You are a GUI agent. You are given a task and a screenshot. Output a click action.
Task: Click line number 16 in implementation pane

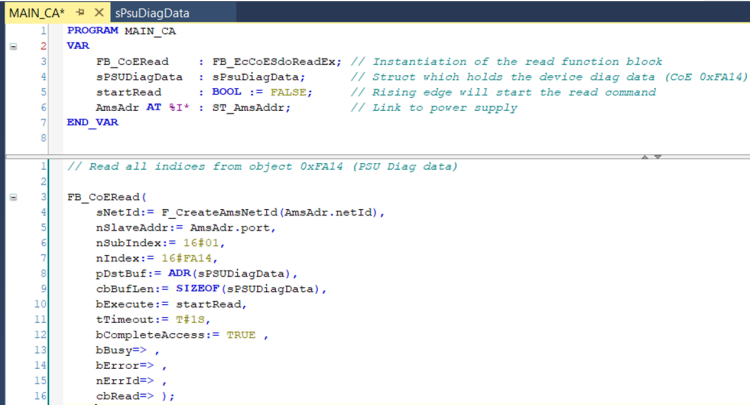40,396
